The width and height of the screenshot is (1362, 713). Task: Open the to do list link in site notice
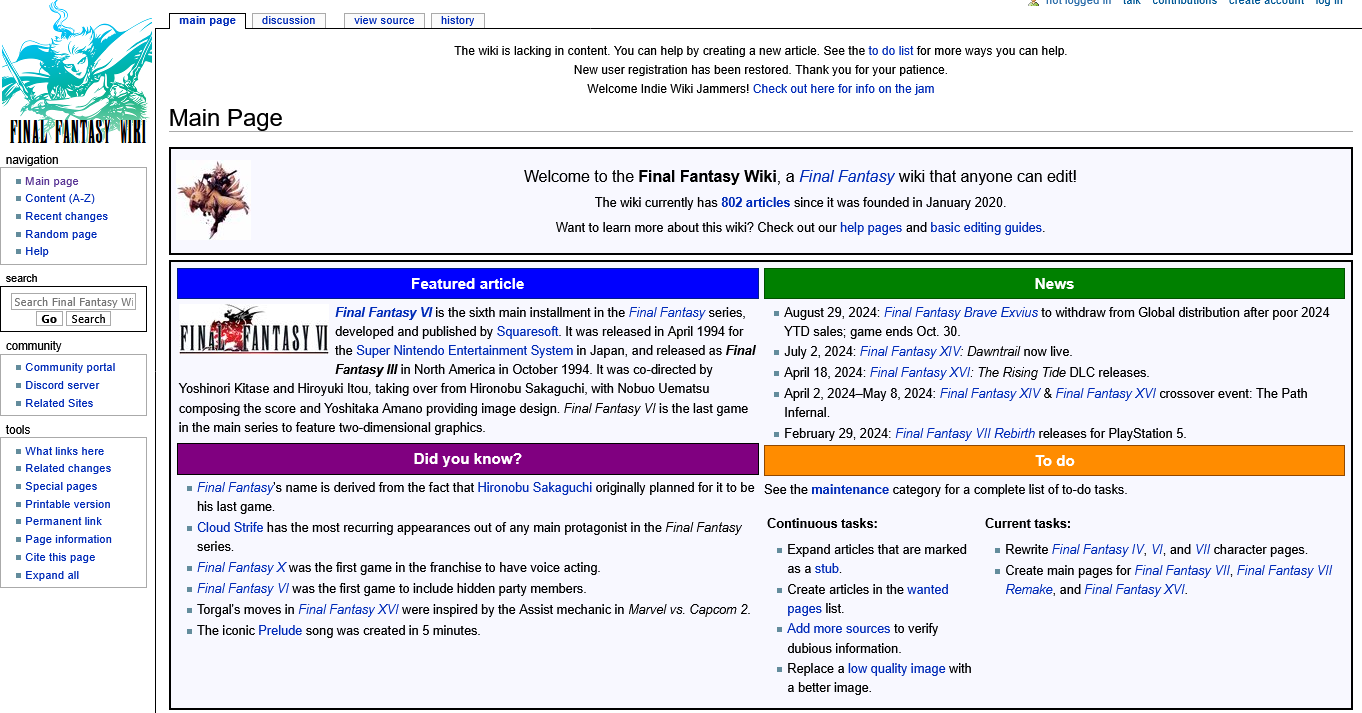[891, 51]
